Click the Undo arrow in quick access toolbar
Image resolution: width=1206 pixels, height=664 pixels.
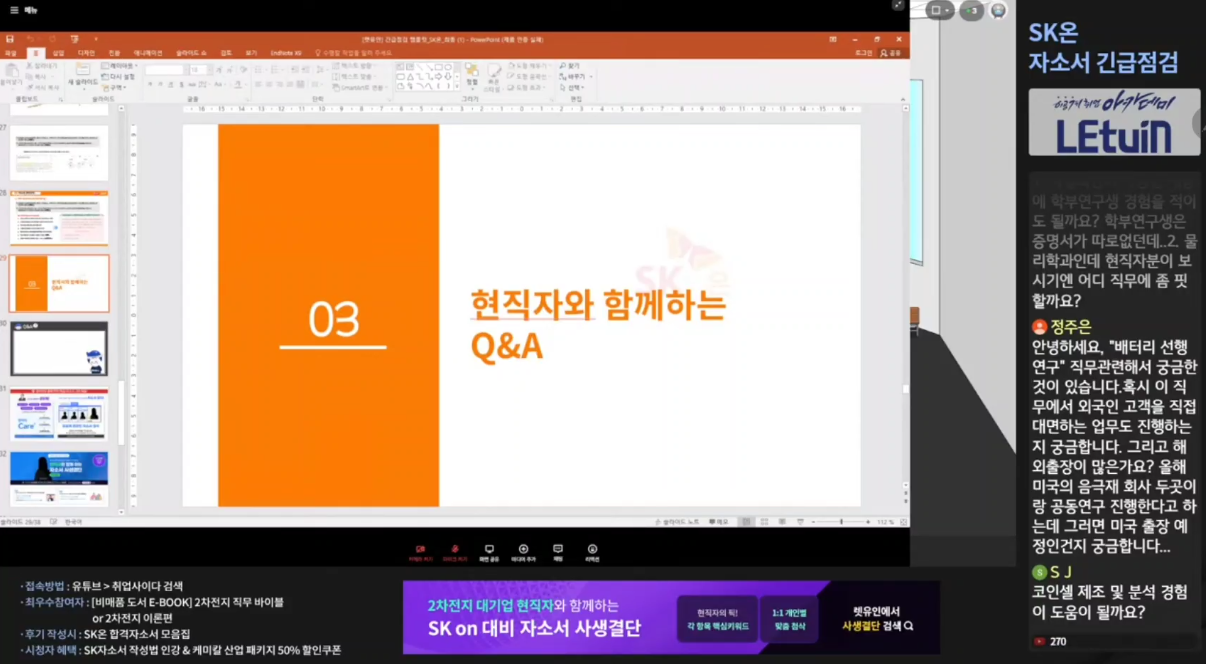31,39
